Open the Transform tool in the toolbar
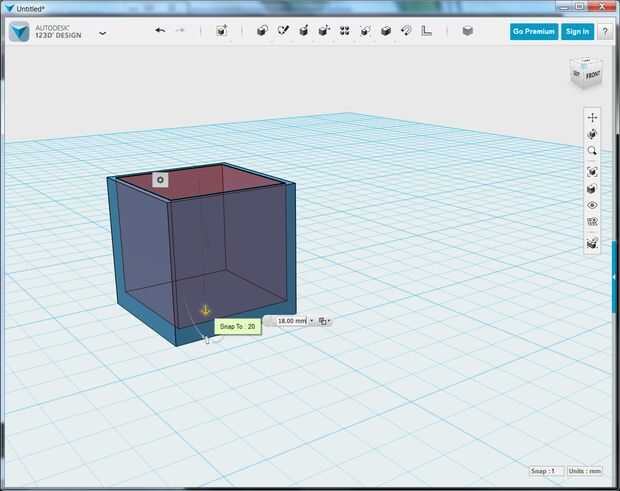 (222, 30)
